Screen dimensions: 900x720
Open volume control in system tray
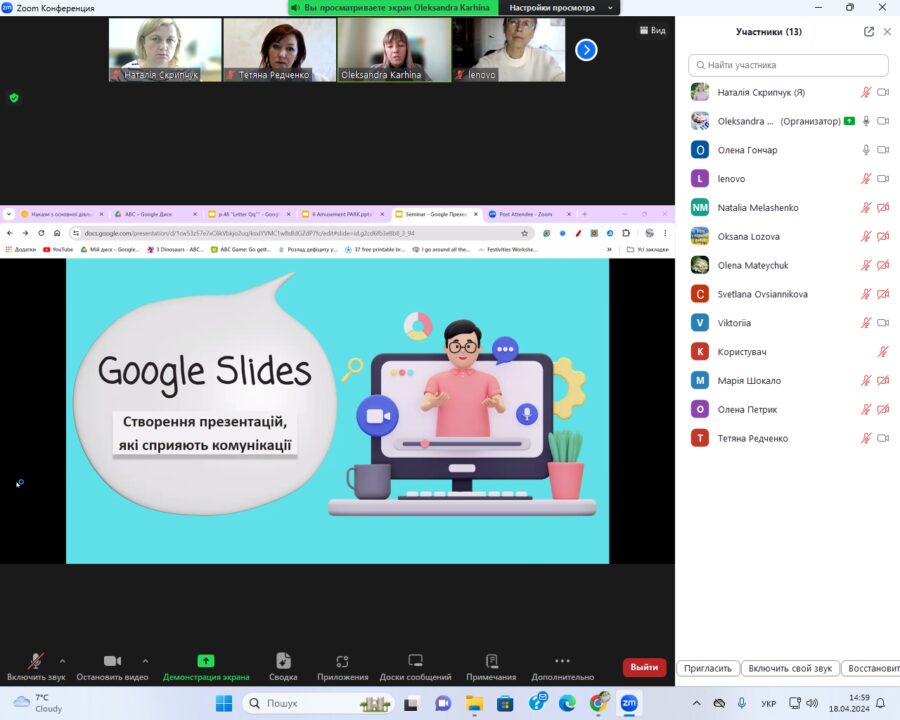click(812, 703)
